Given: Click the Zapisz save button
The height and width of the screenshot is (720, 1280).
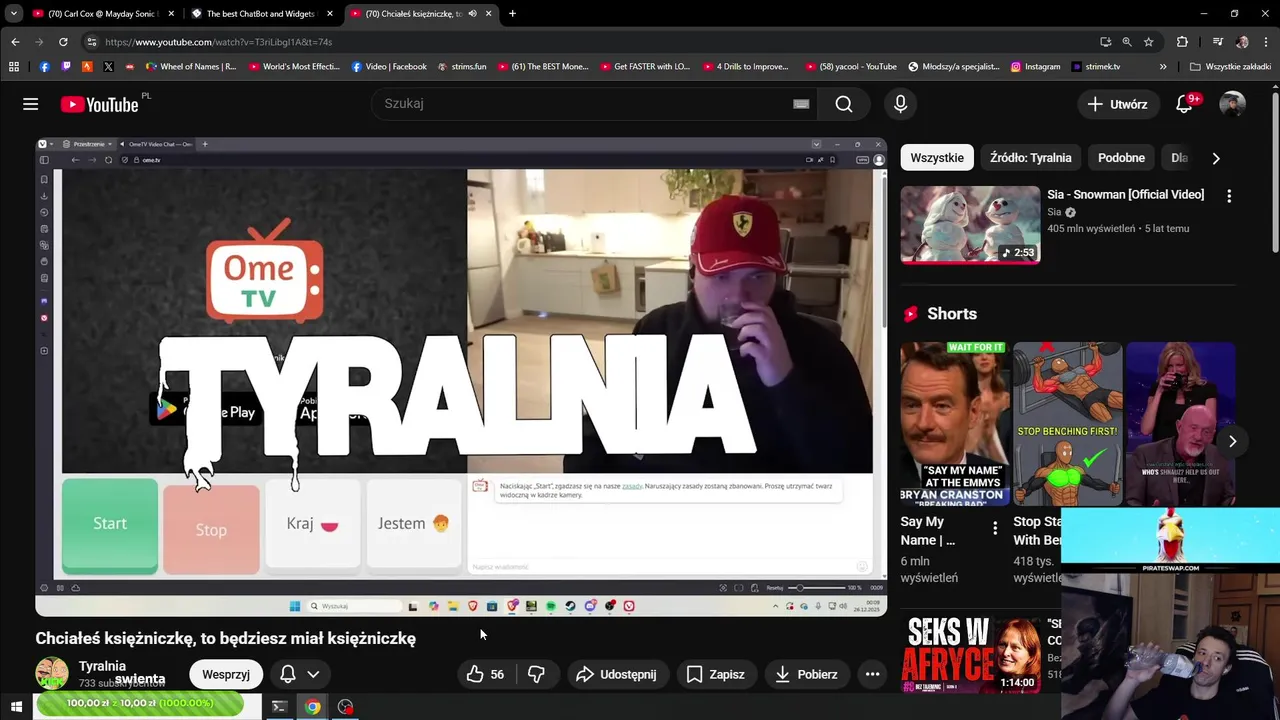Looking at the screenshot, I should pos(715,674).
